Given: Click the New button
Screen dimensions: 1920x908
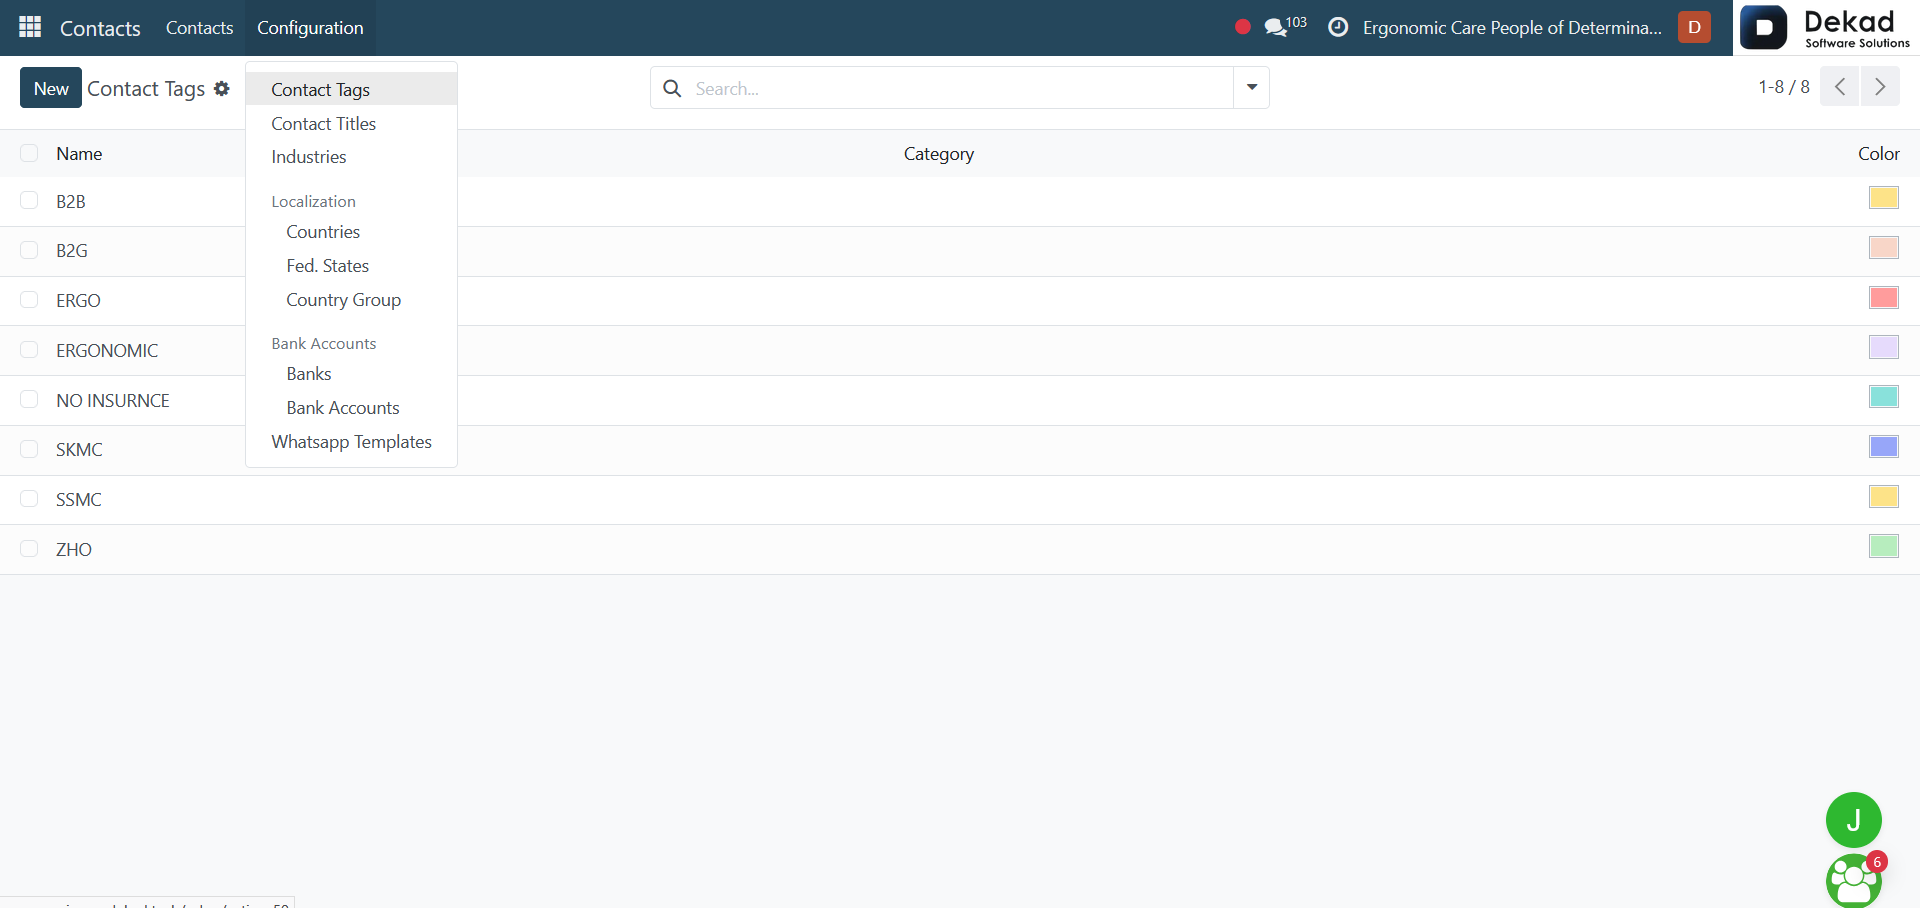Looking at the screenshot, I should 51,88.
